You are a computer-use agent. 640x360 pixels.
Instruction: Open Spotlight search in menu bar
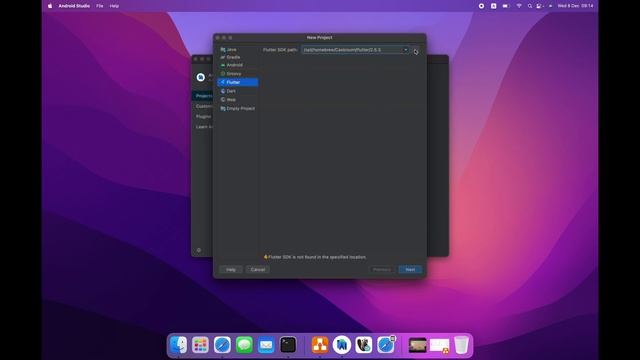530,6
